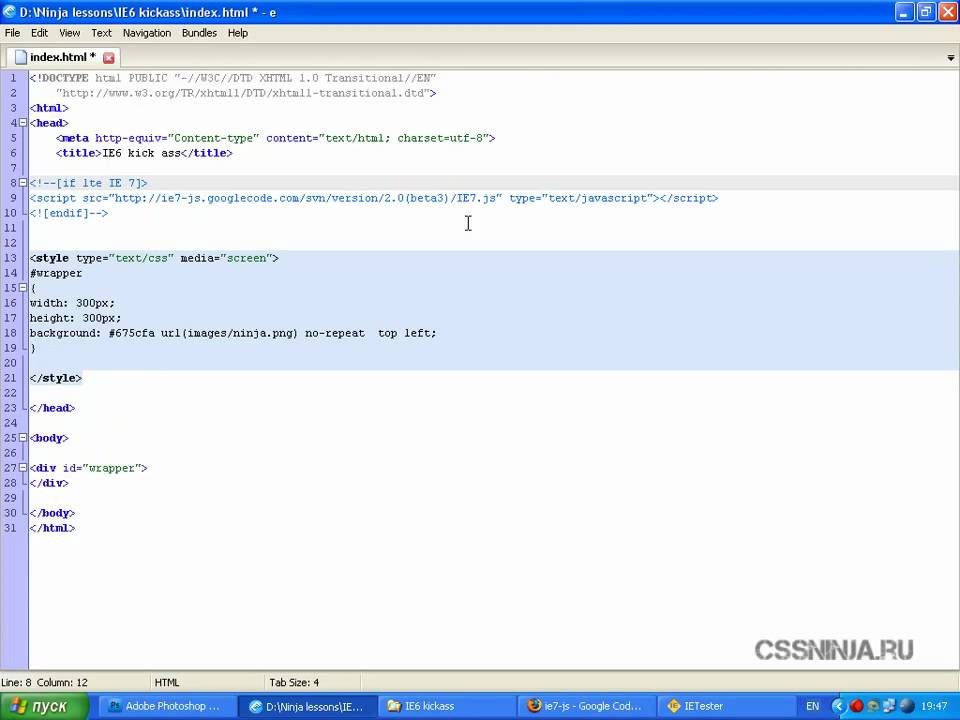The image size is (960, 720).
Task: Minimize the editor window
Action: pos(904,12)
